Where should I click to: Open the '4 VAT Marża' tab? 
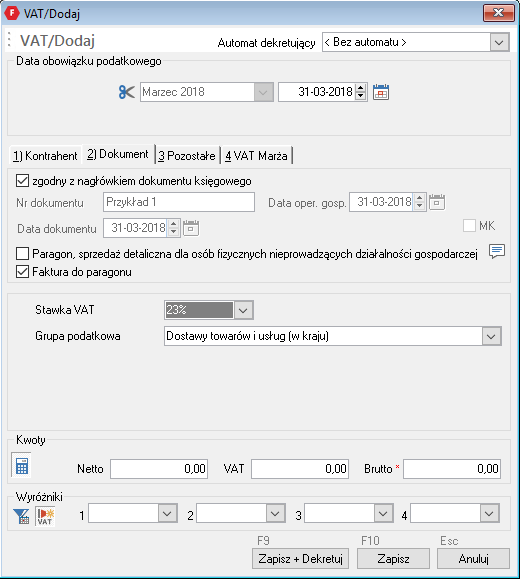(256, 155)
